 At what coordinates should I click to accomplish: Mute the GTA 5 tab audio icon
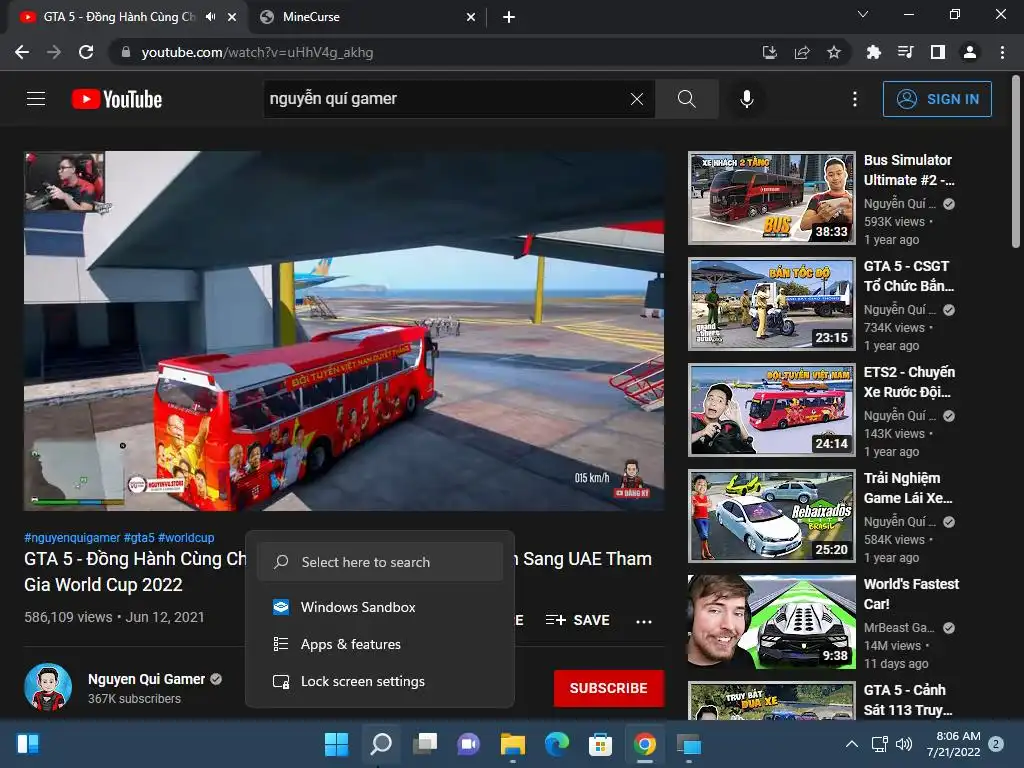point(210,17)
